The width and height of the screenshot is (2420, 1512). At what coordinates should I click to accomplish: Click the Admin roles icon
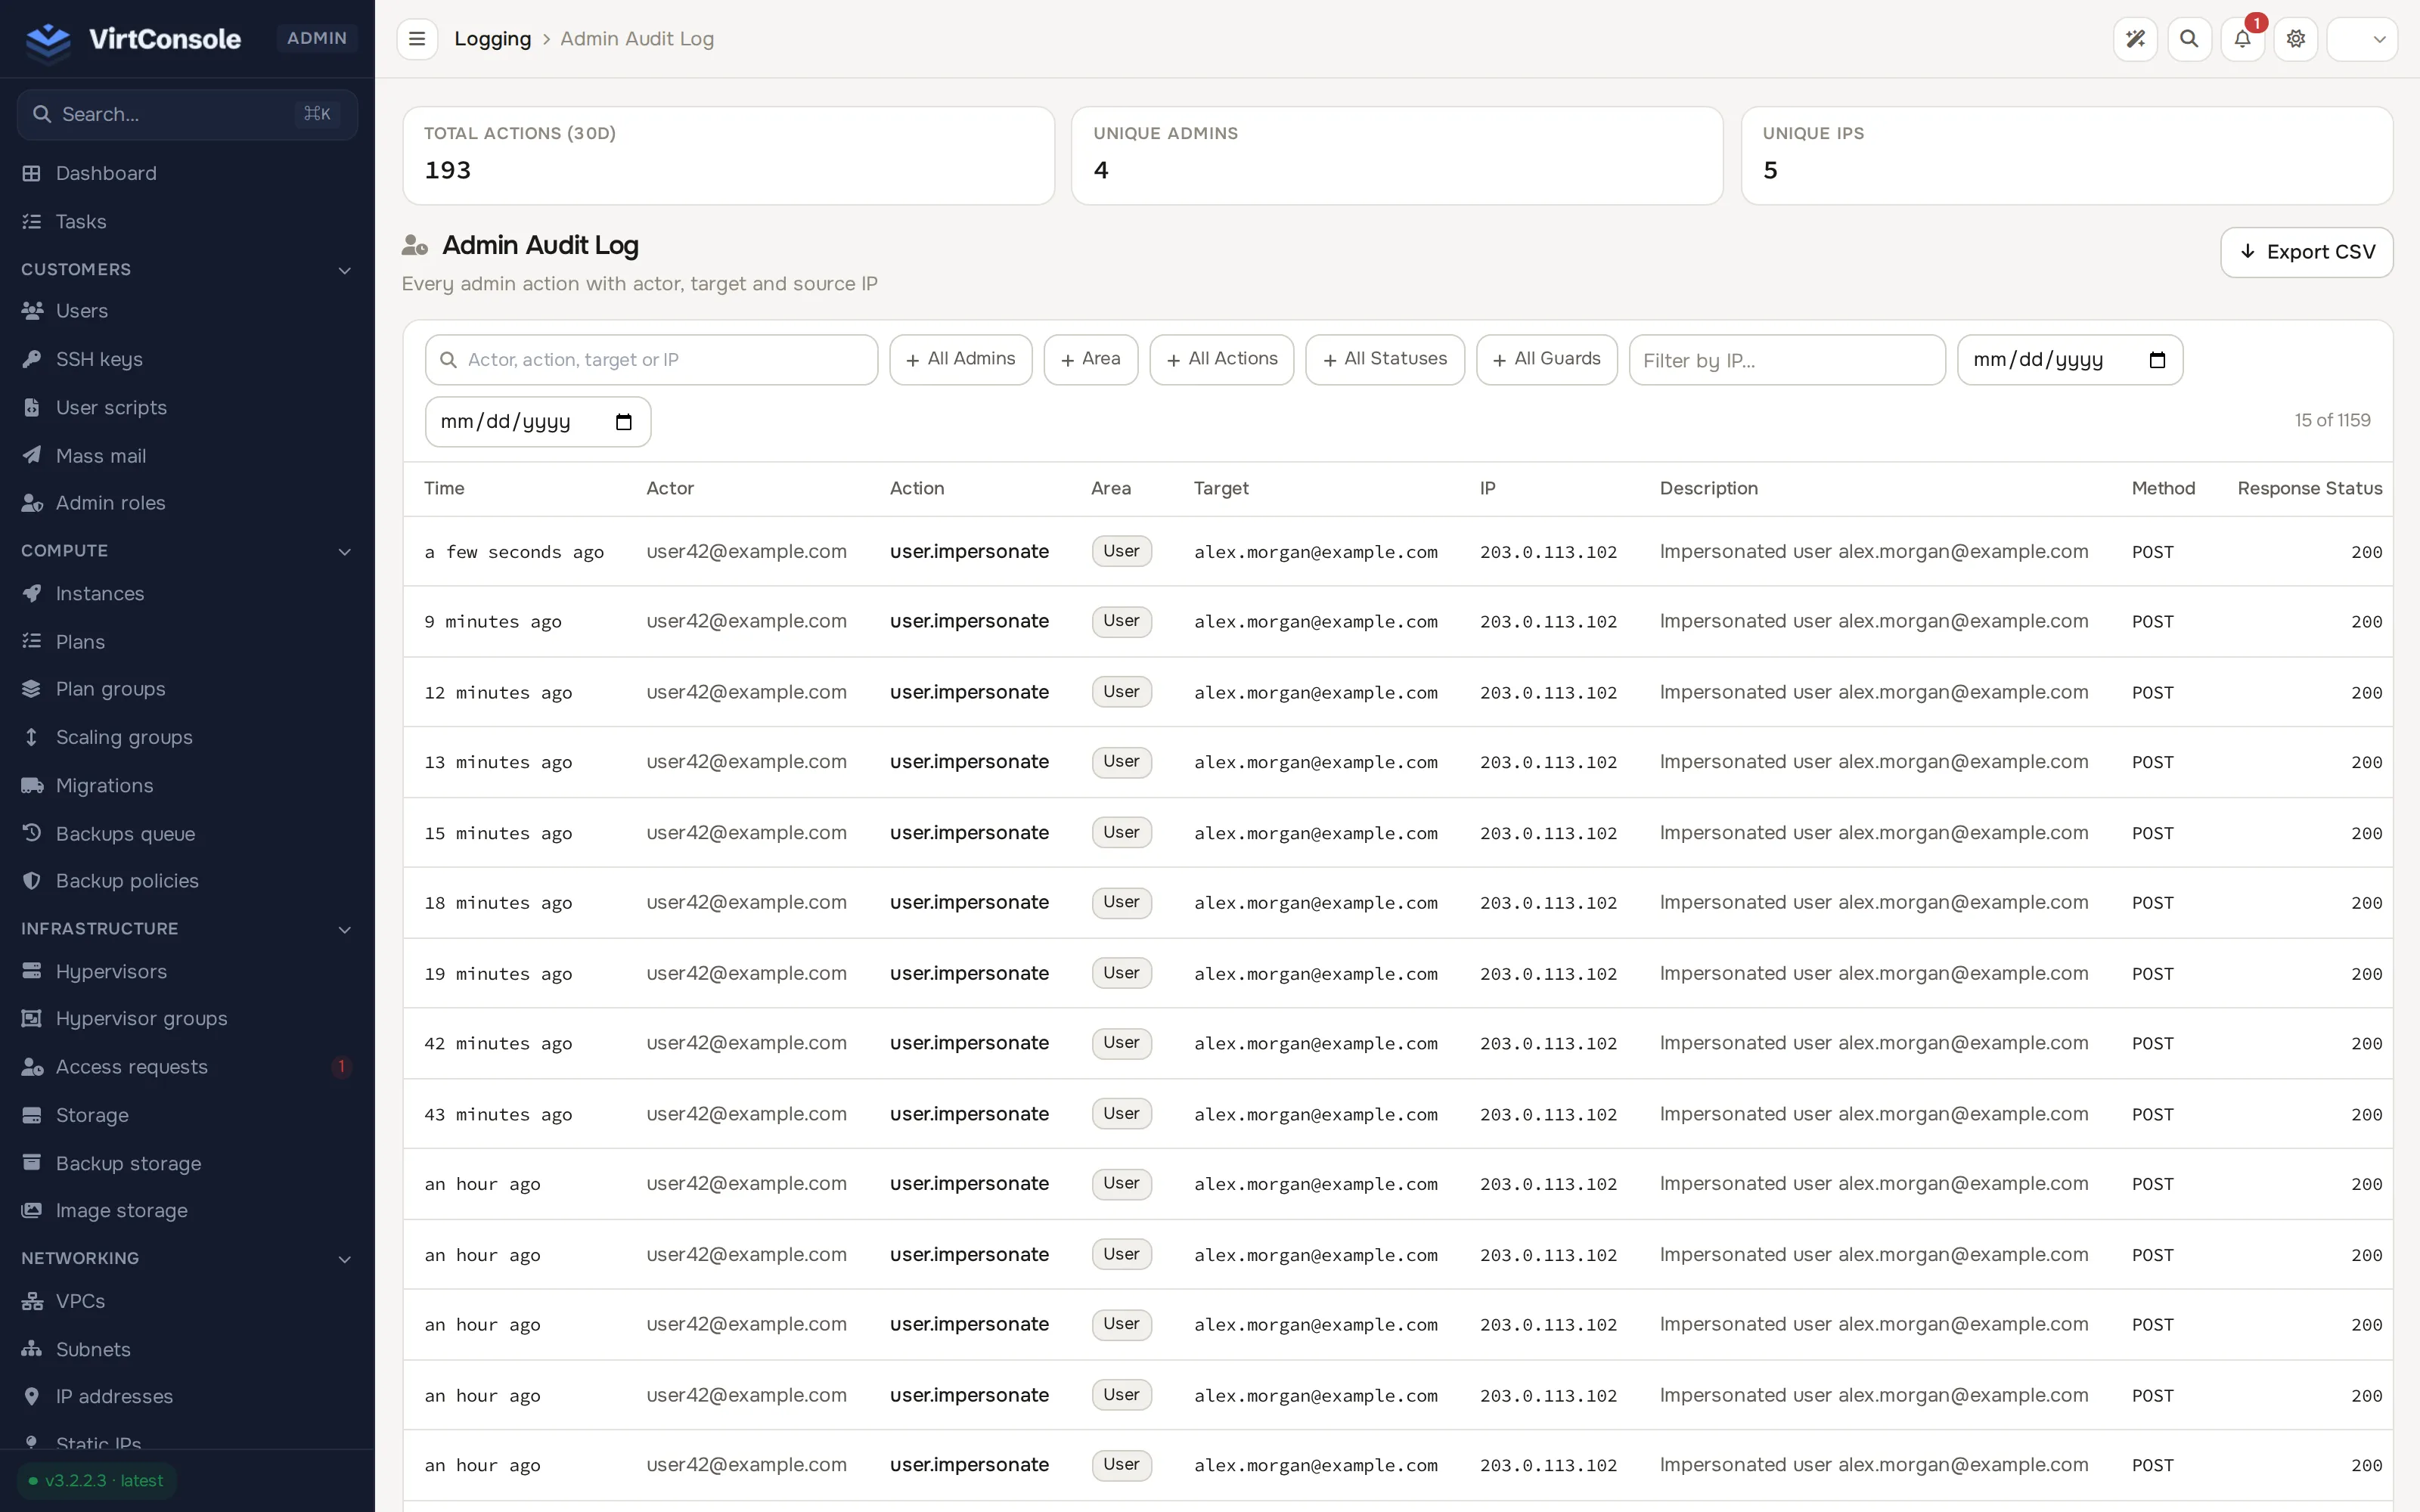click(32, 503)
